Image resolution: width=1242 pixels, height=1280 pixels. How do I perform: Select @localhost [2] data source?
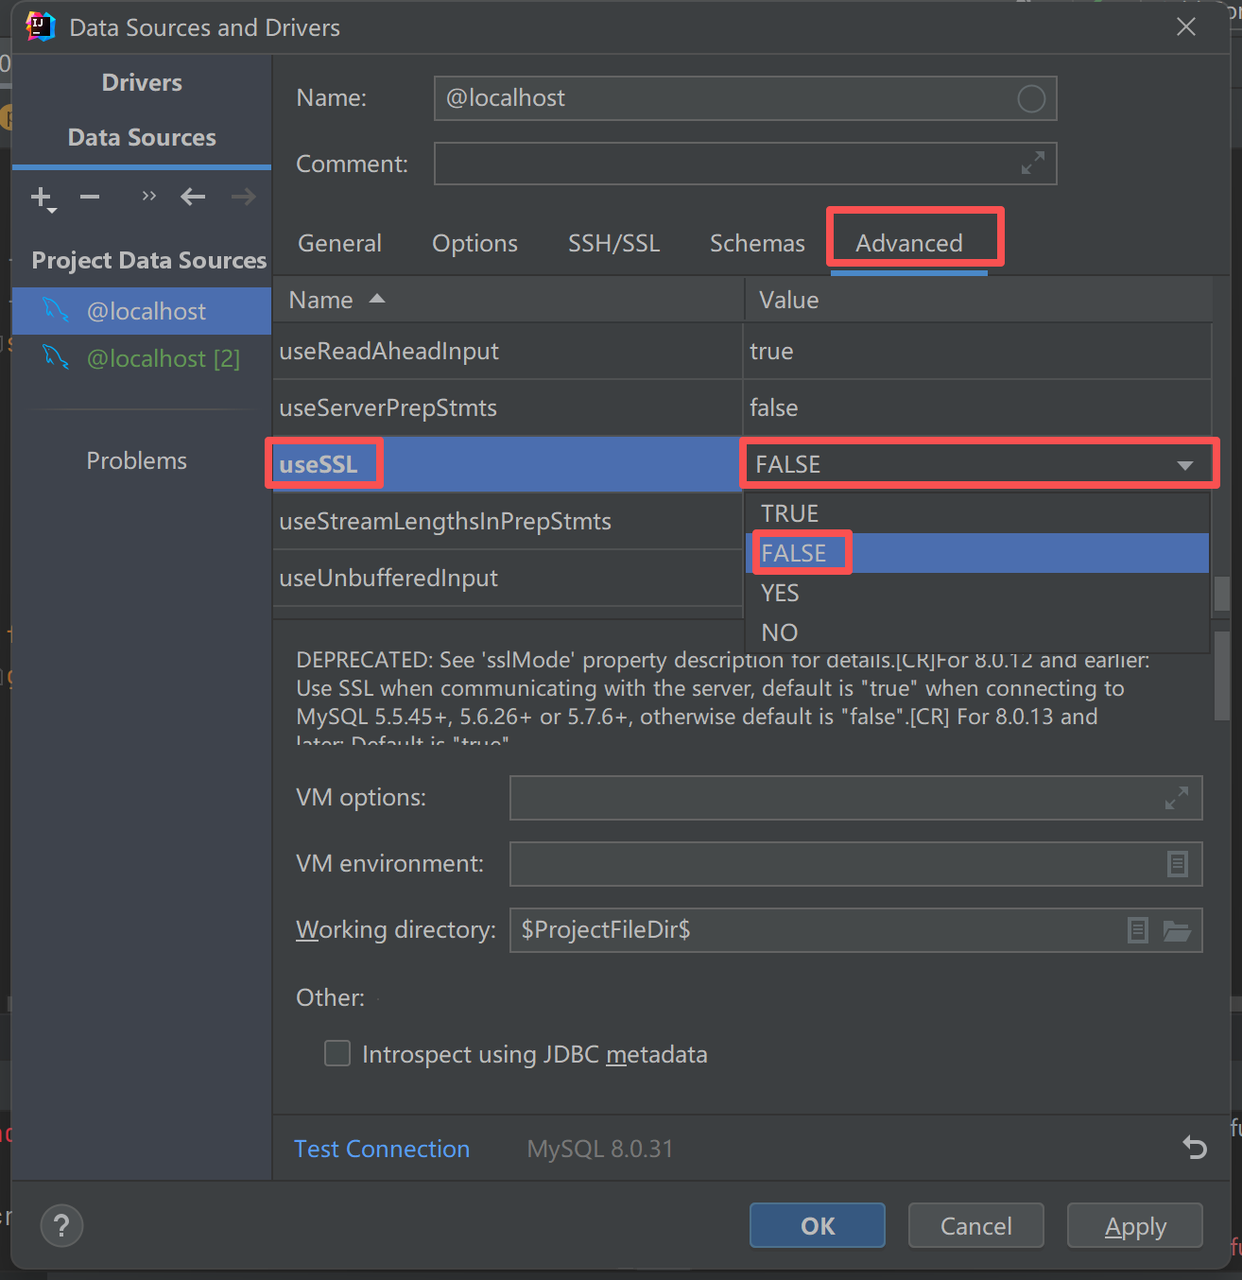(142, 358)
